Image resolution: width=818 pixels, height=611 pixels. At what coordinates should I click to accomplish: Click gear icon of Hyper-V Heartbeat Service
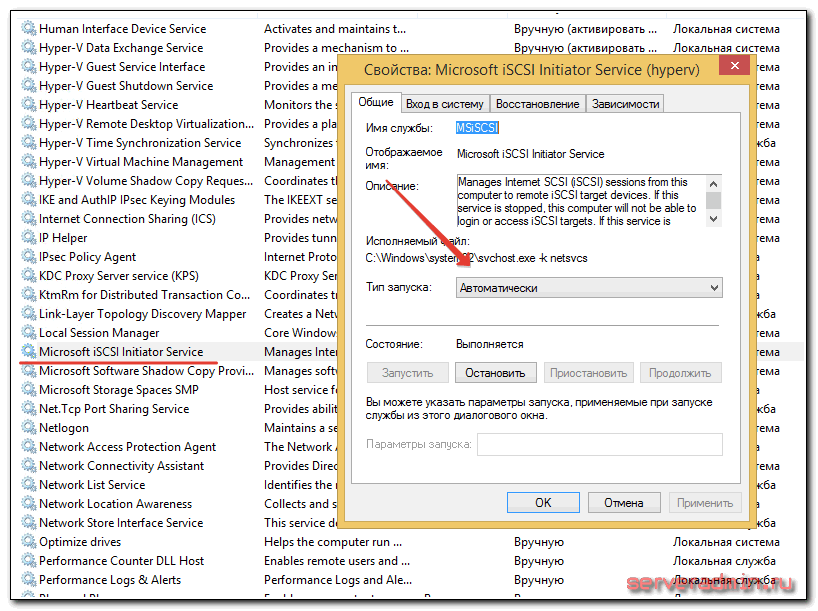28,104
